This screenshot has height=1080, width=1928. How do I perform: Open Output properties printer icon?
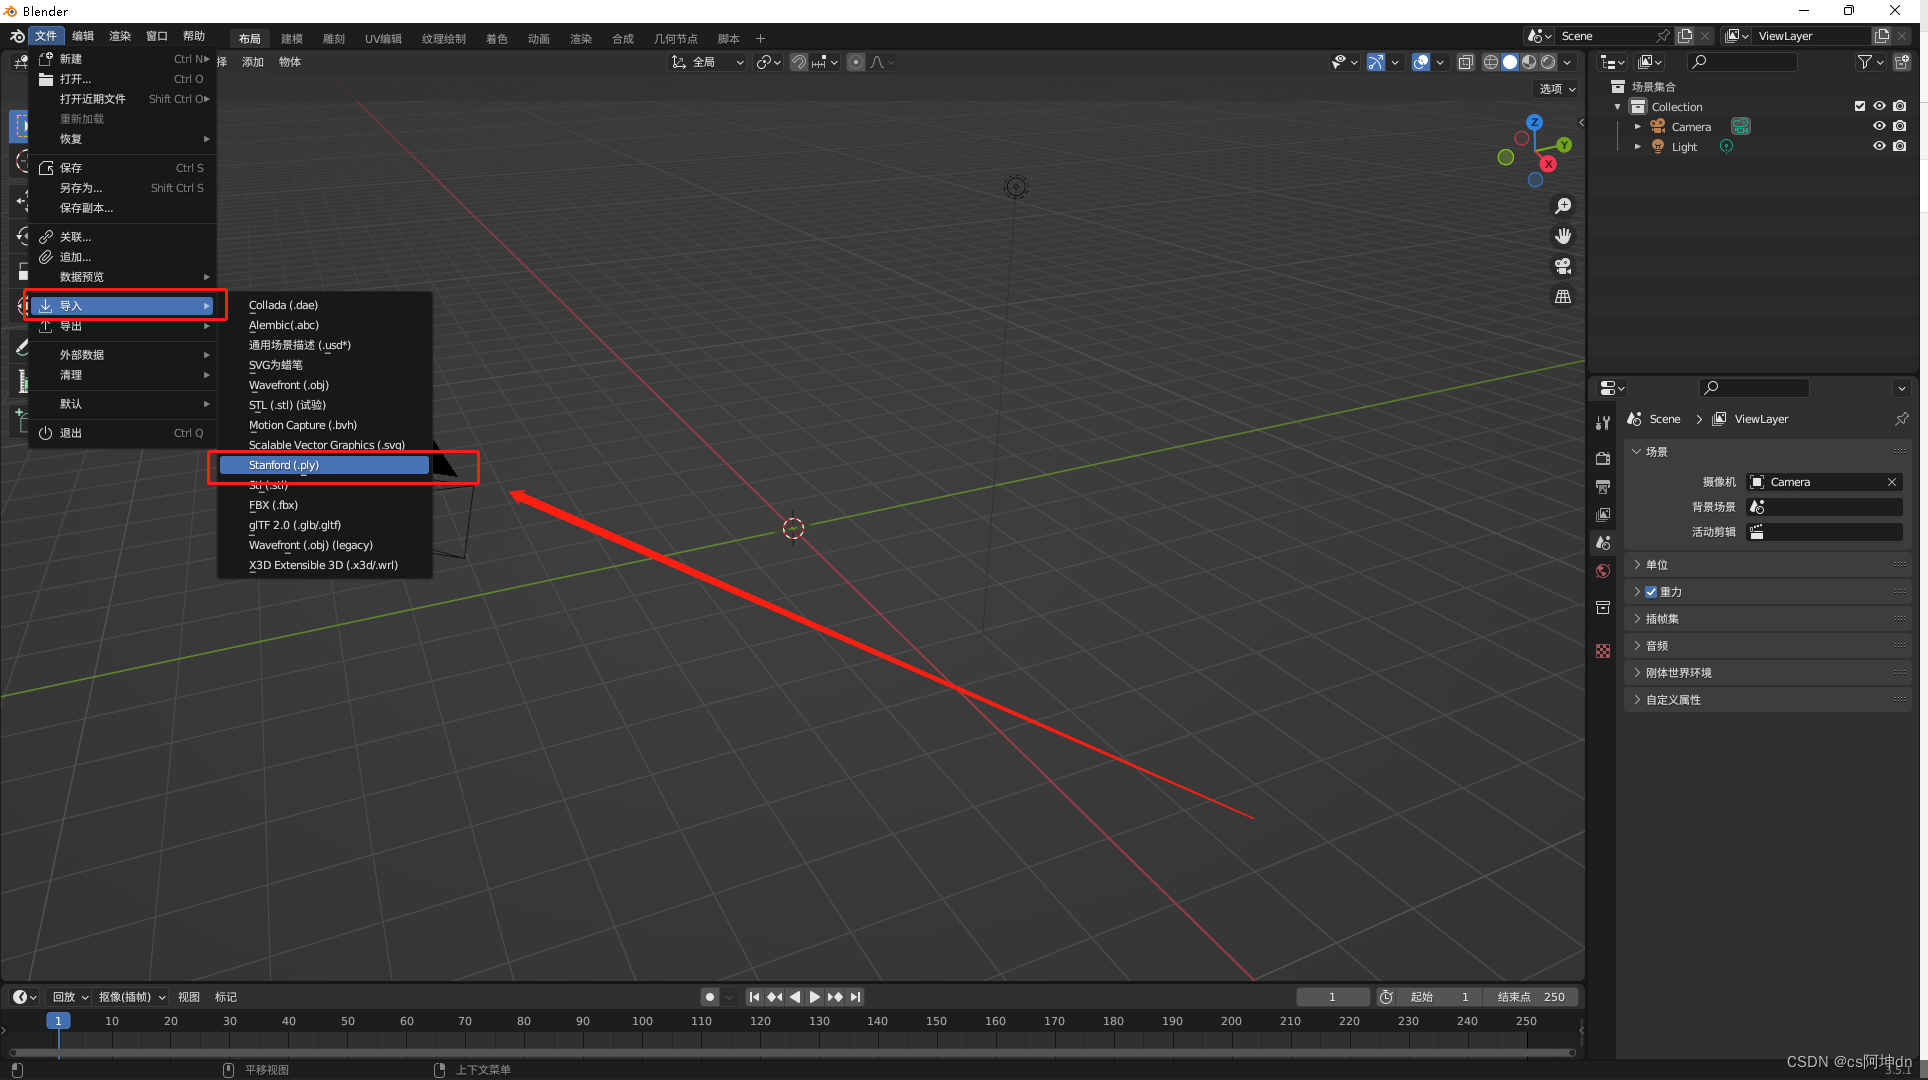tap(1603, 487)
